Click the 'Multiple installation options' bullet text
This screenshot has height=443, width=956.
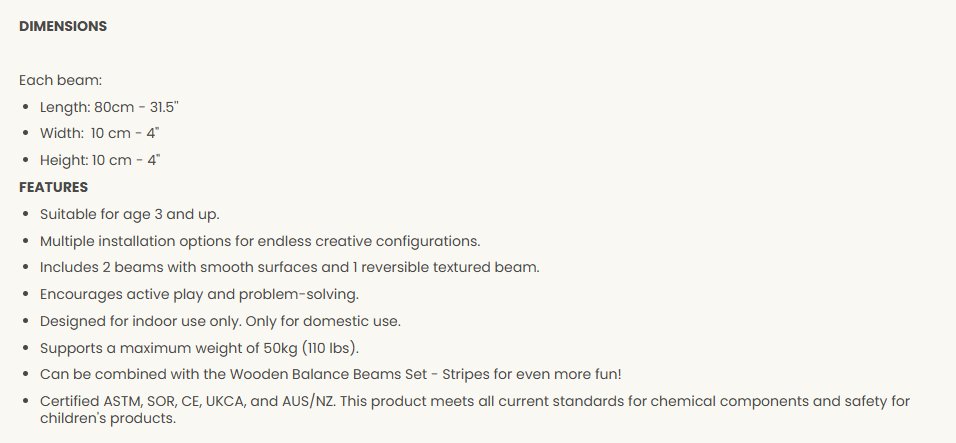(260, 241)
